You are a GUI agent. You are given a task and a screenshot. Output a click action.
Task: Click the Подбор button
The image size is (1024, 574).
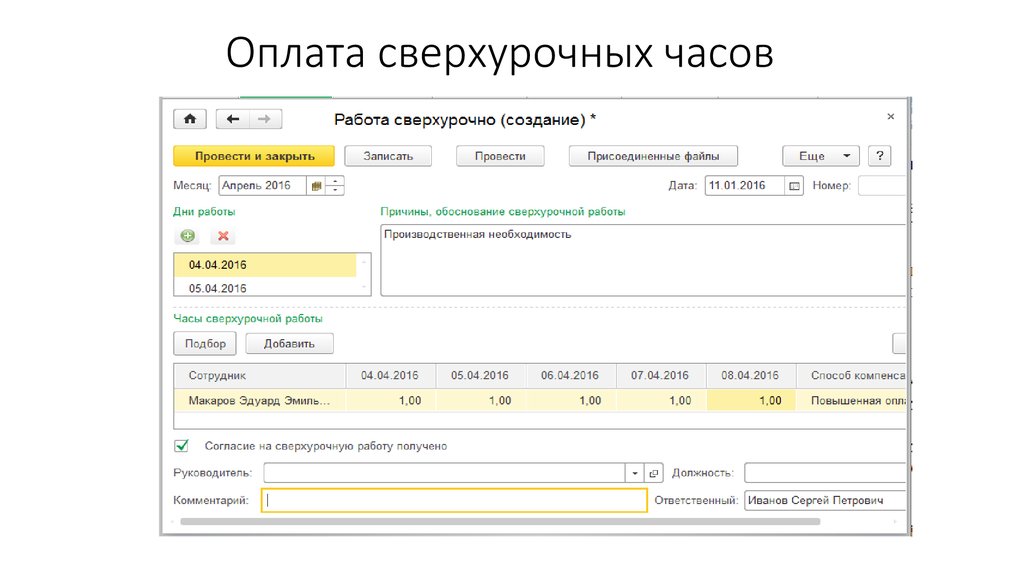pyautogui.click(x=206, y=343)
